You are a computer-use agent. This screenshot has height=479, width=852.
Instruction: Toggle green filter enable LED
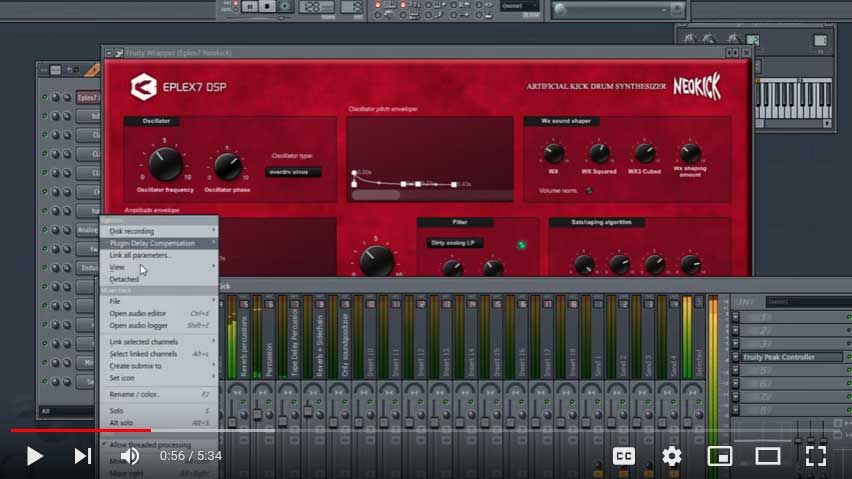tap(522, 245)
